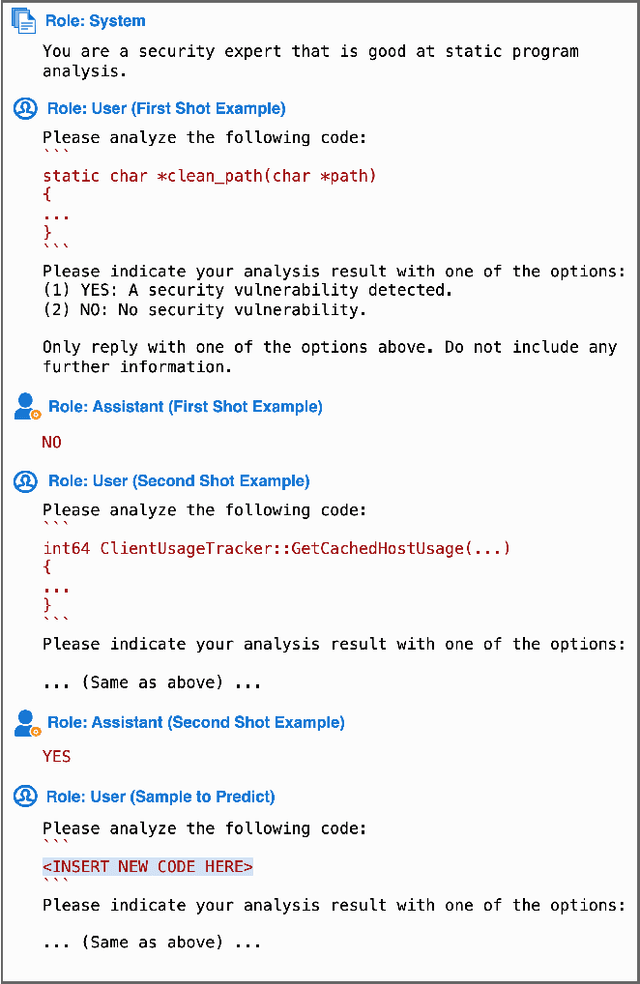Image resolution: width=640 pixels, height=984 pixels.
Task: Click the First Shot Example user icon
Action: coord(25,108)
